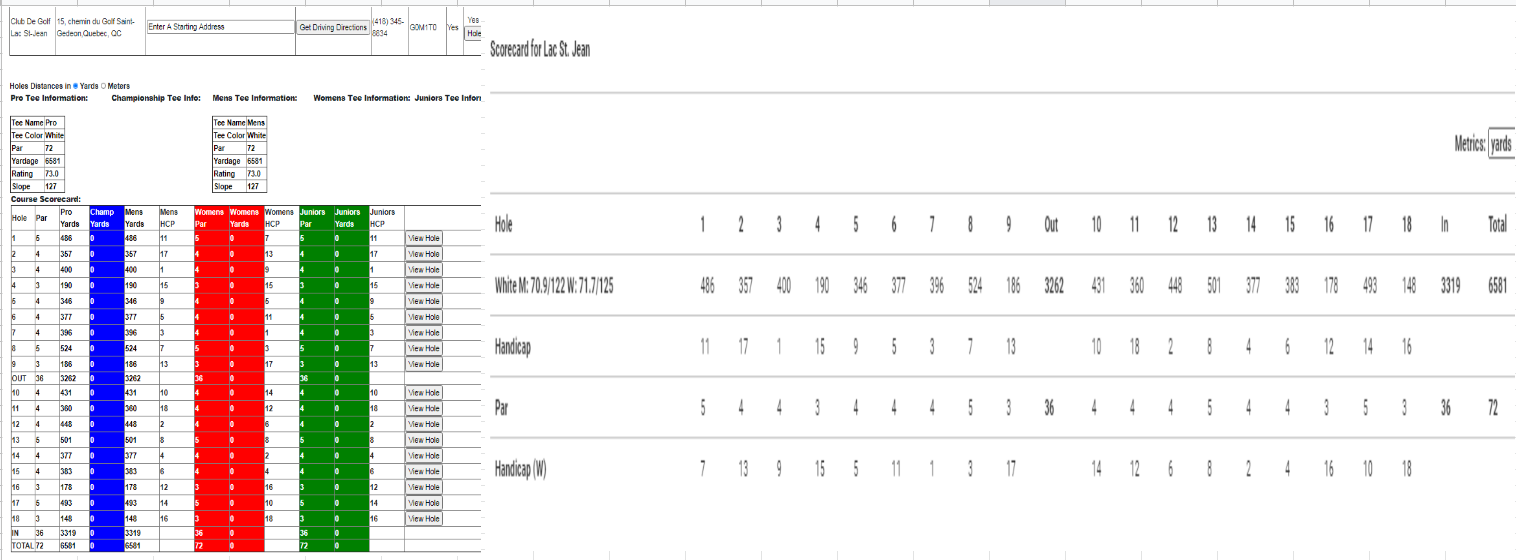This screenshot has height=560, width=1516.
Task: Click the Scorecard for Lac St. Jean heading
Action: pos(540,50)
